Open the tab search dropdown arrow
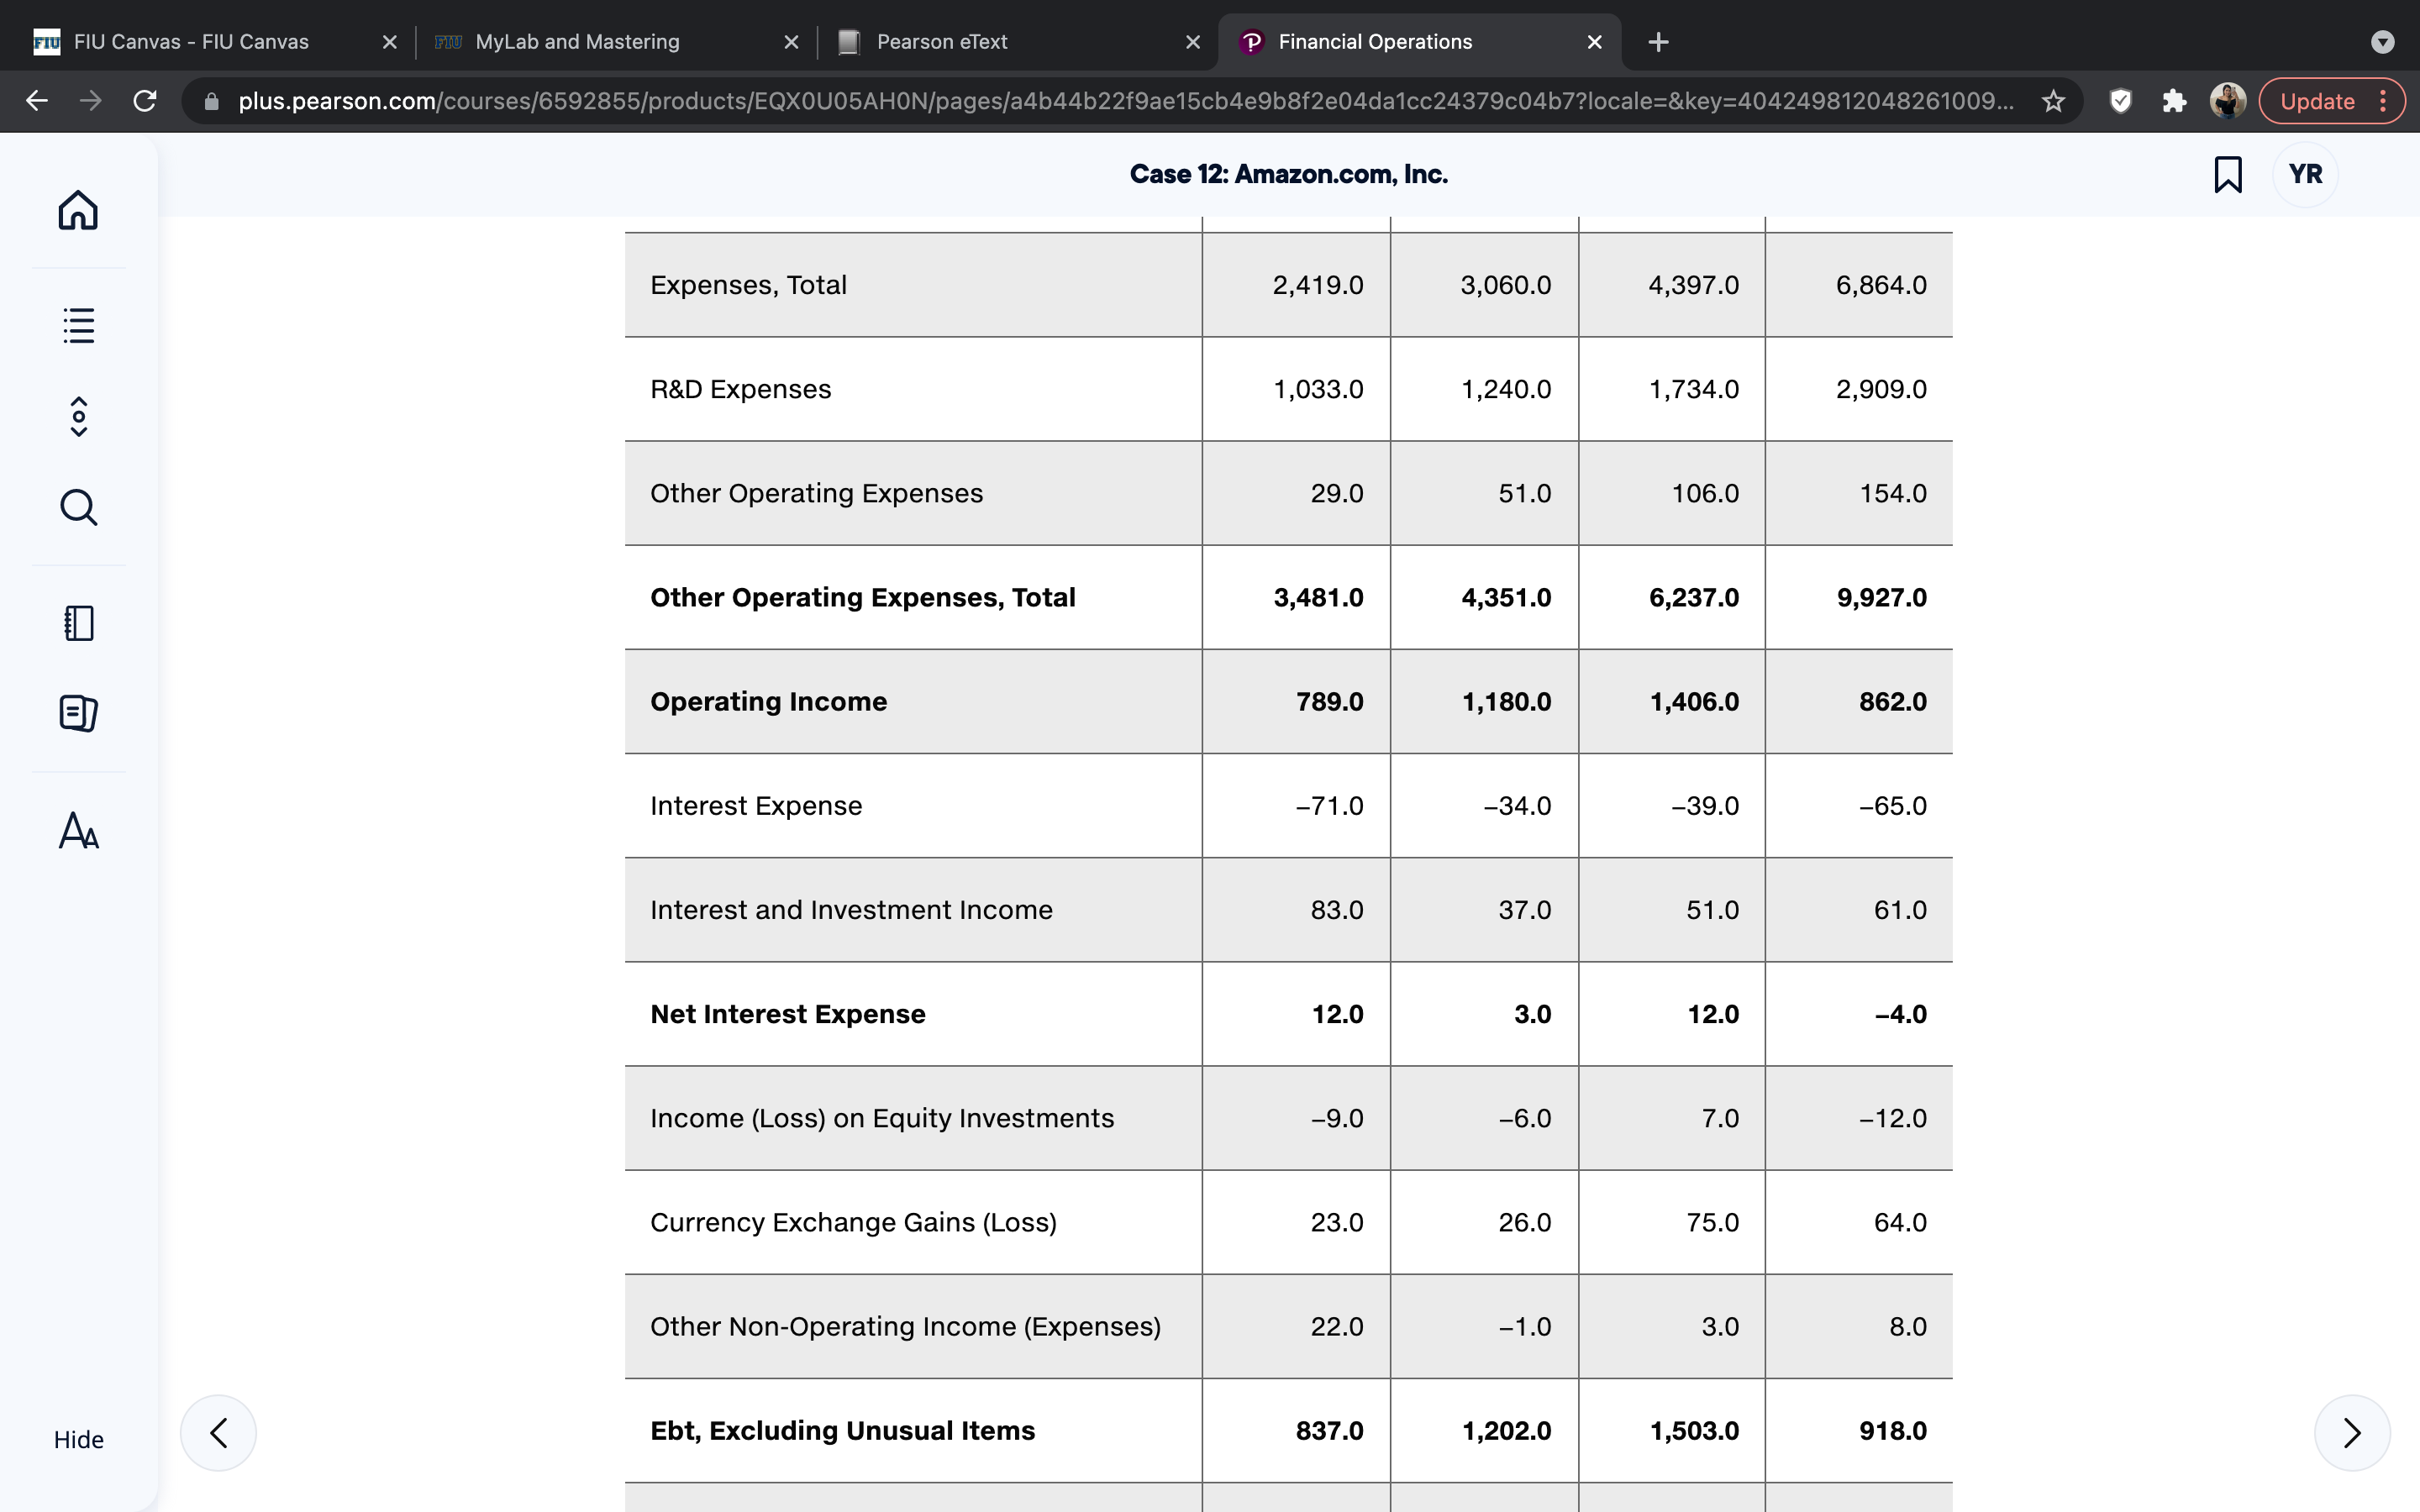Screen dimensions: 2420x1512 pos(2383,42)
